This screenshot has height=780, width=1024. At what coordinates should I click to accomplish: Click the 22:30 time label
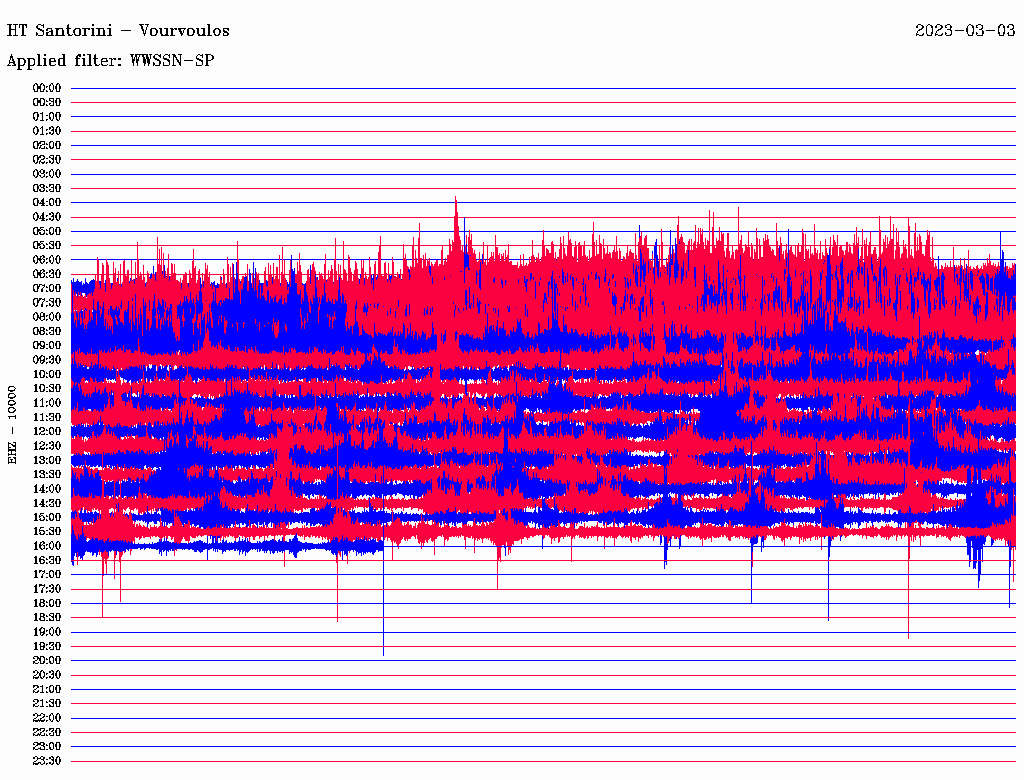coord(47,732)
